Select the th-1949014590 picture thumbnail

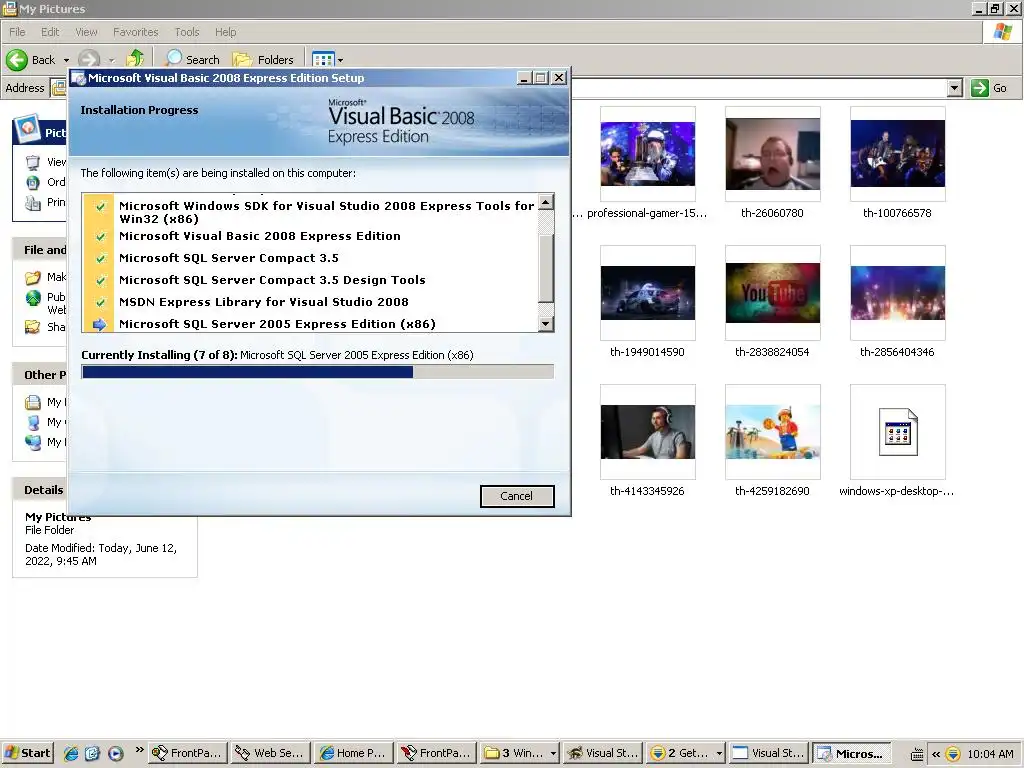pos(647,293)
